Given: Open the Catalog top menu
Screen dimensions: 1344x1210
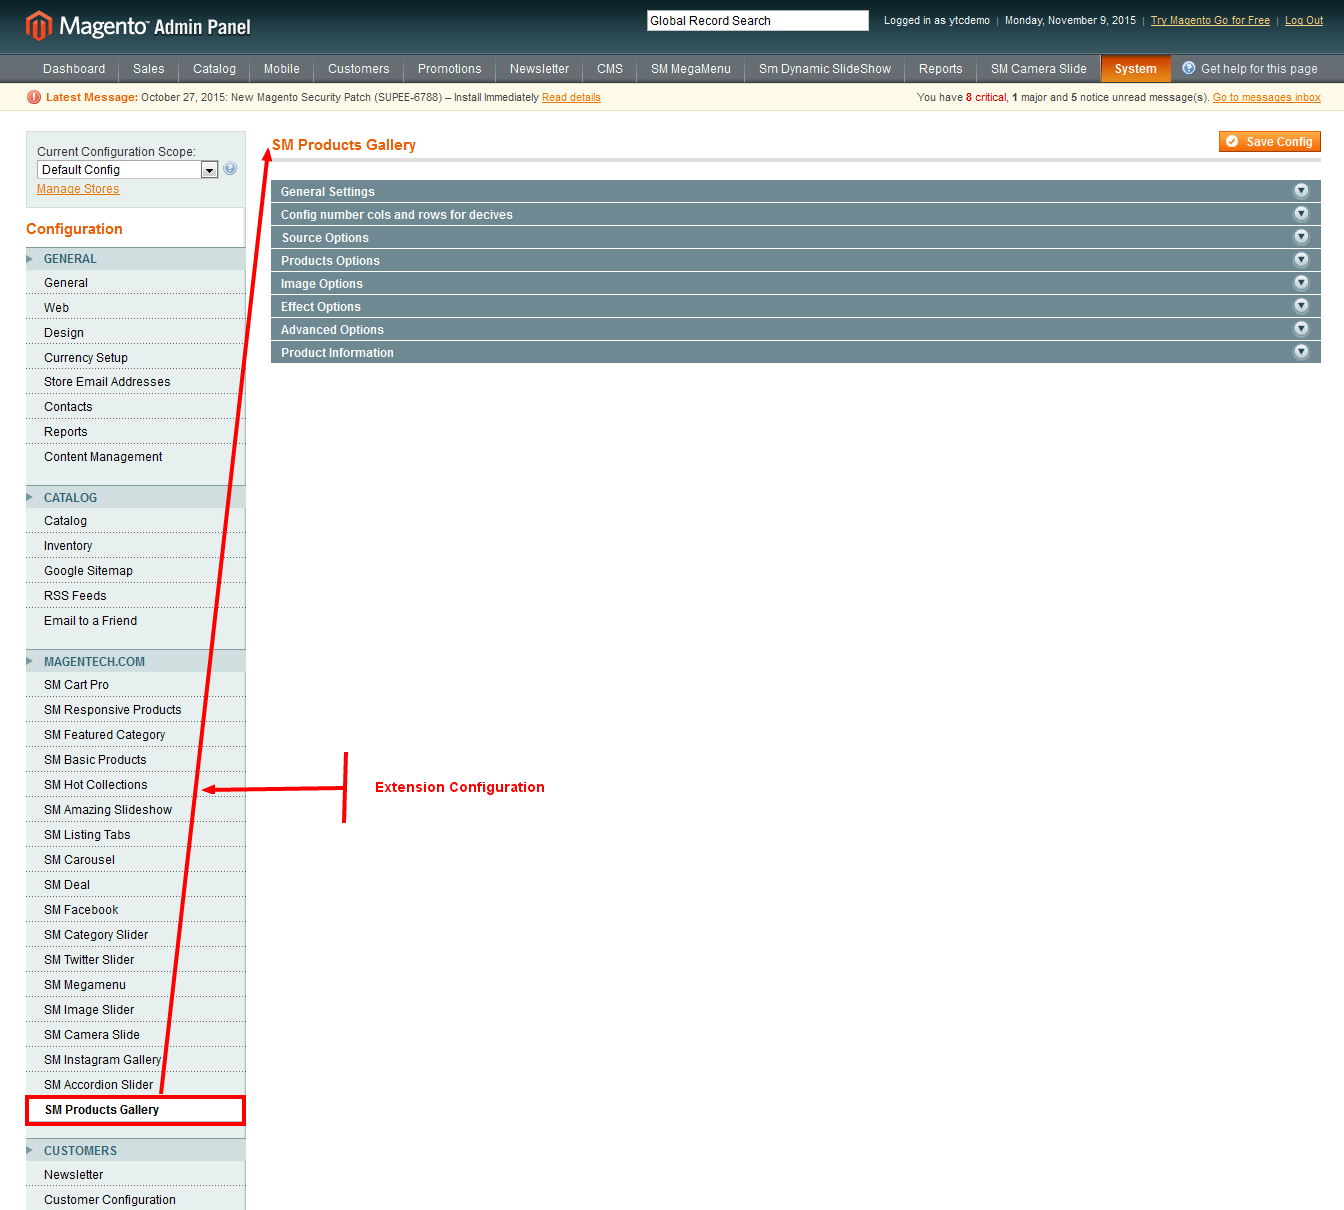Looking at the screenshot, I should coord(214,69).
